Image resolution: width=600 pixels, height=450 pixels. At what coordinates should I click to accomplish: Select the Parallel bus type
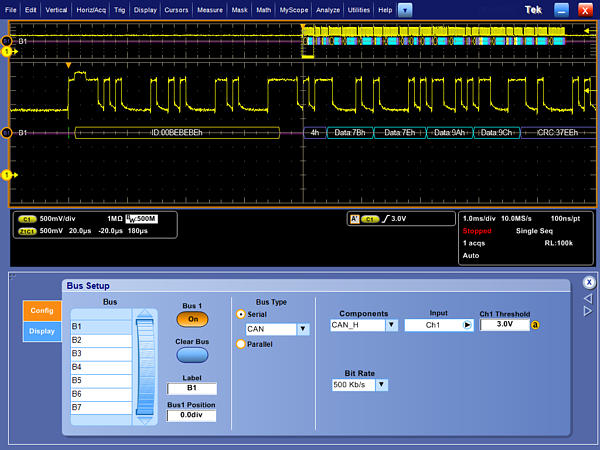point(240,344)
